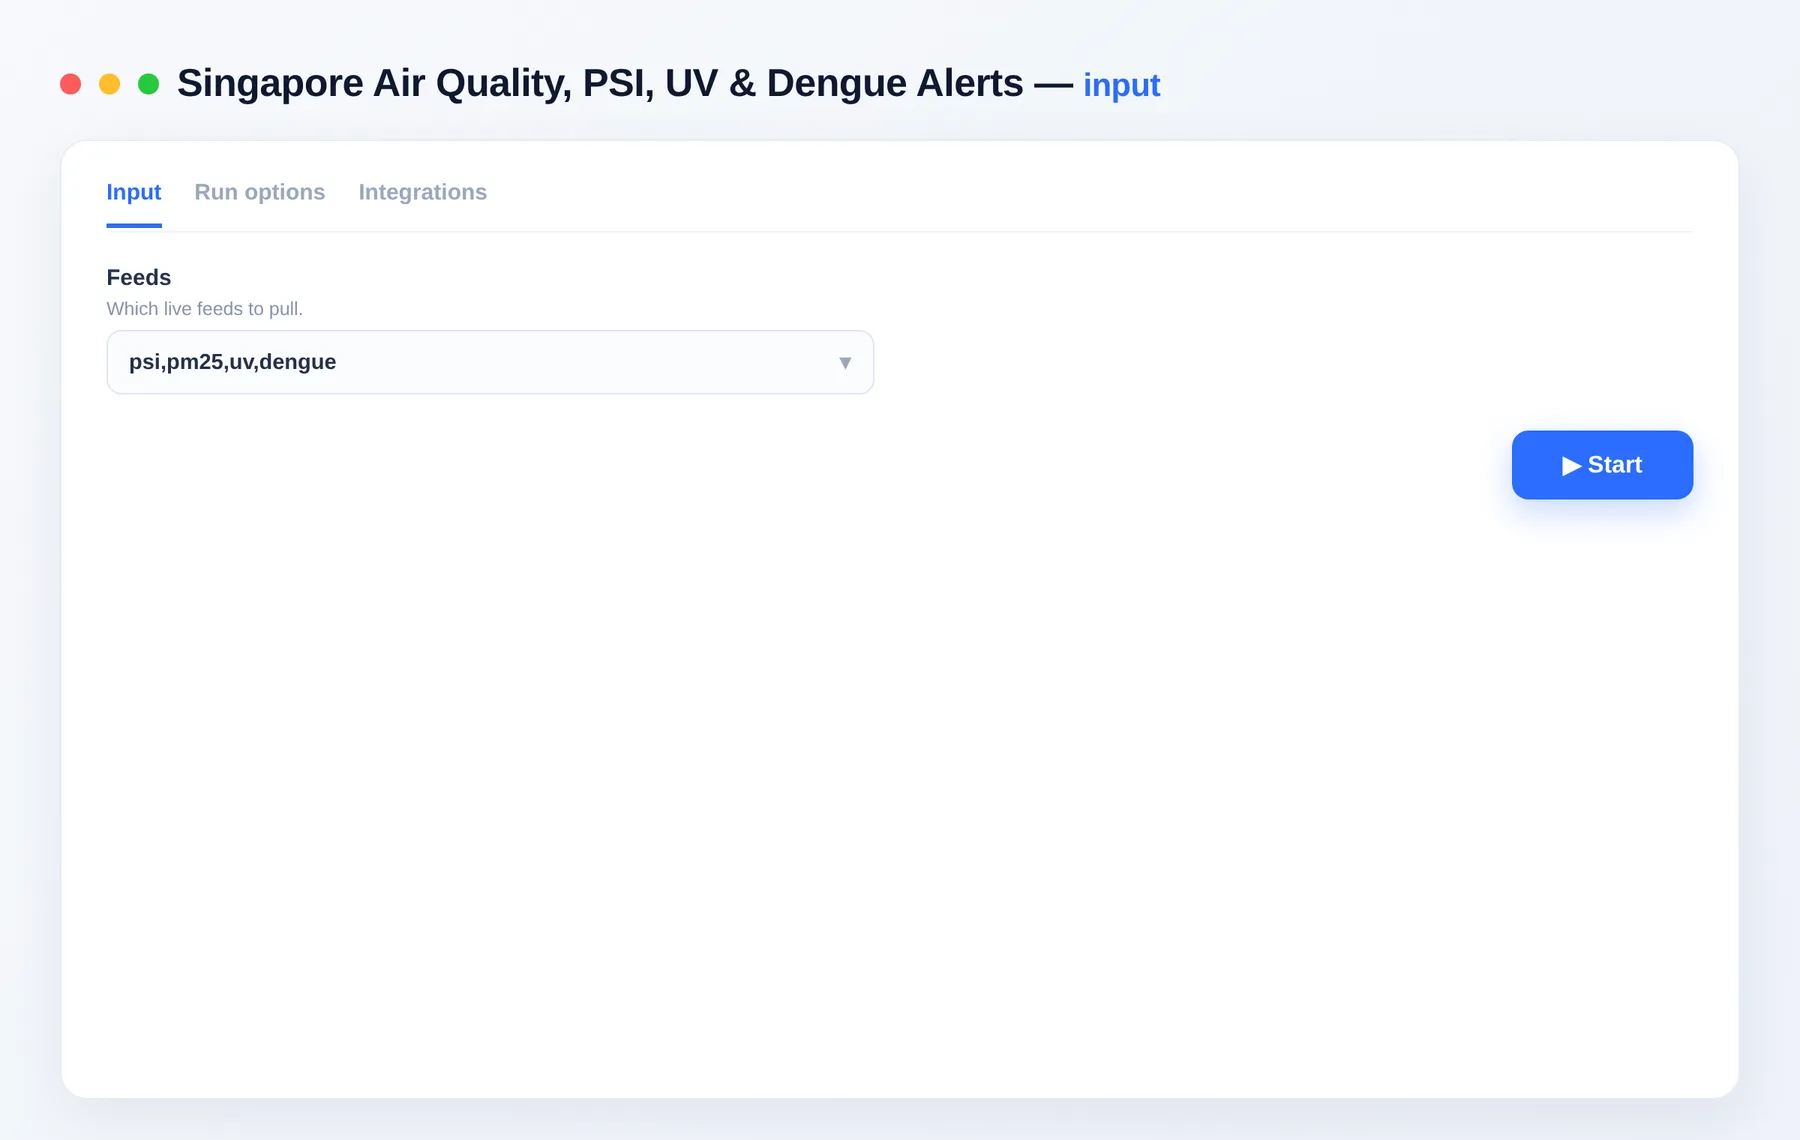Click the Start button
This screenshot has width=1800, height=1140.
pos(1602,465)
